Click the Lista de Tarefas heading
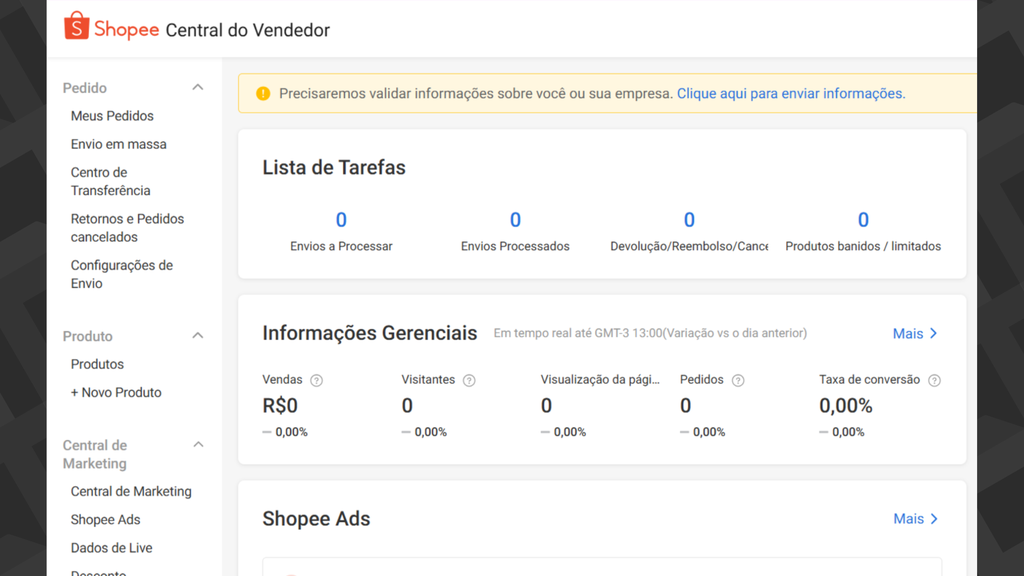Viewport: 1024px width, 576px height. [x=334, y=167]
